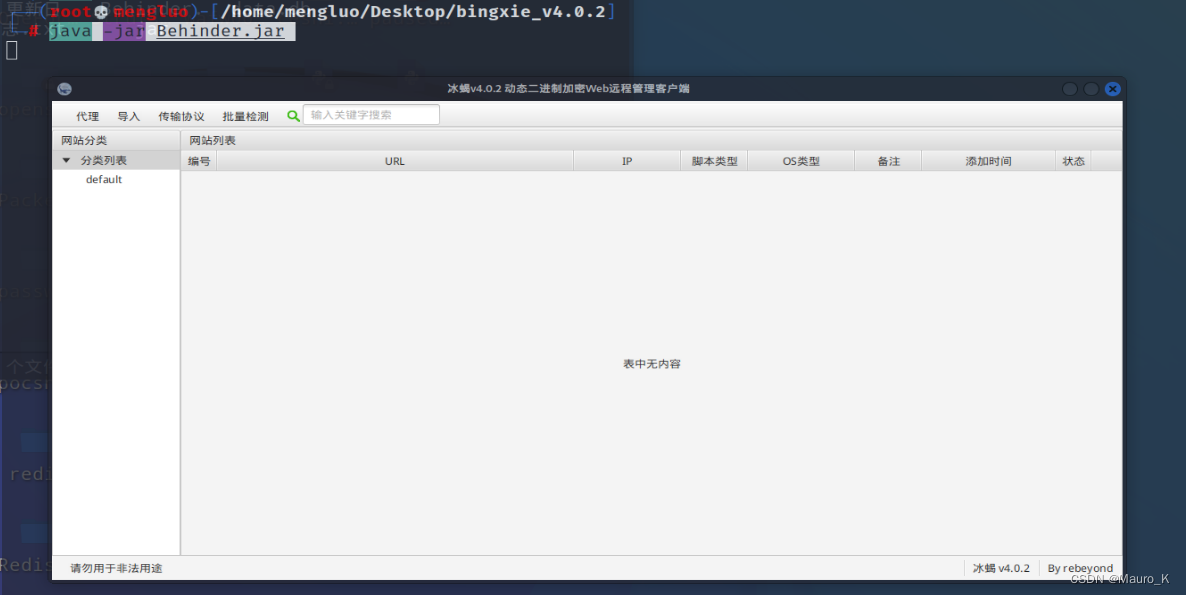Click the 状态 status column header
Screen dimensions: 1186x595
click(1073, 160)
